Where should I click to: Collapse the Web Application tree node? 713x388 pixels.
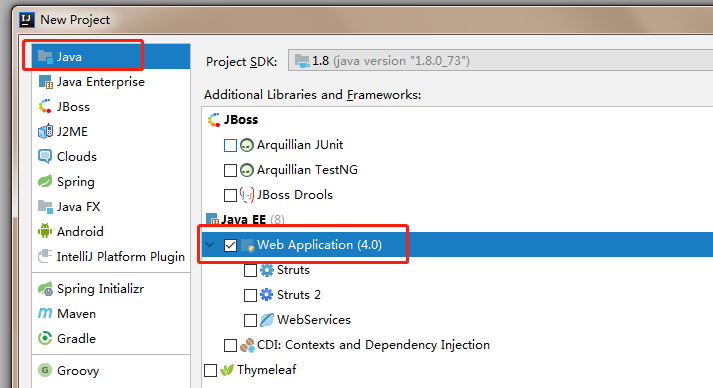click(x=210, y=245)
